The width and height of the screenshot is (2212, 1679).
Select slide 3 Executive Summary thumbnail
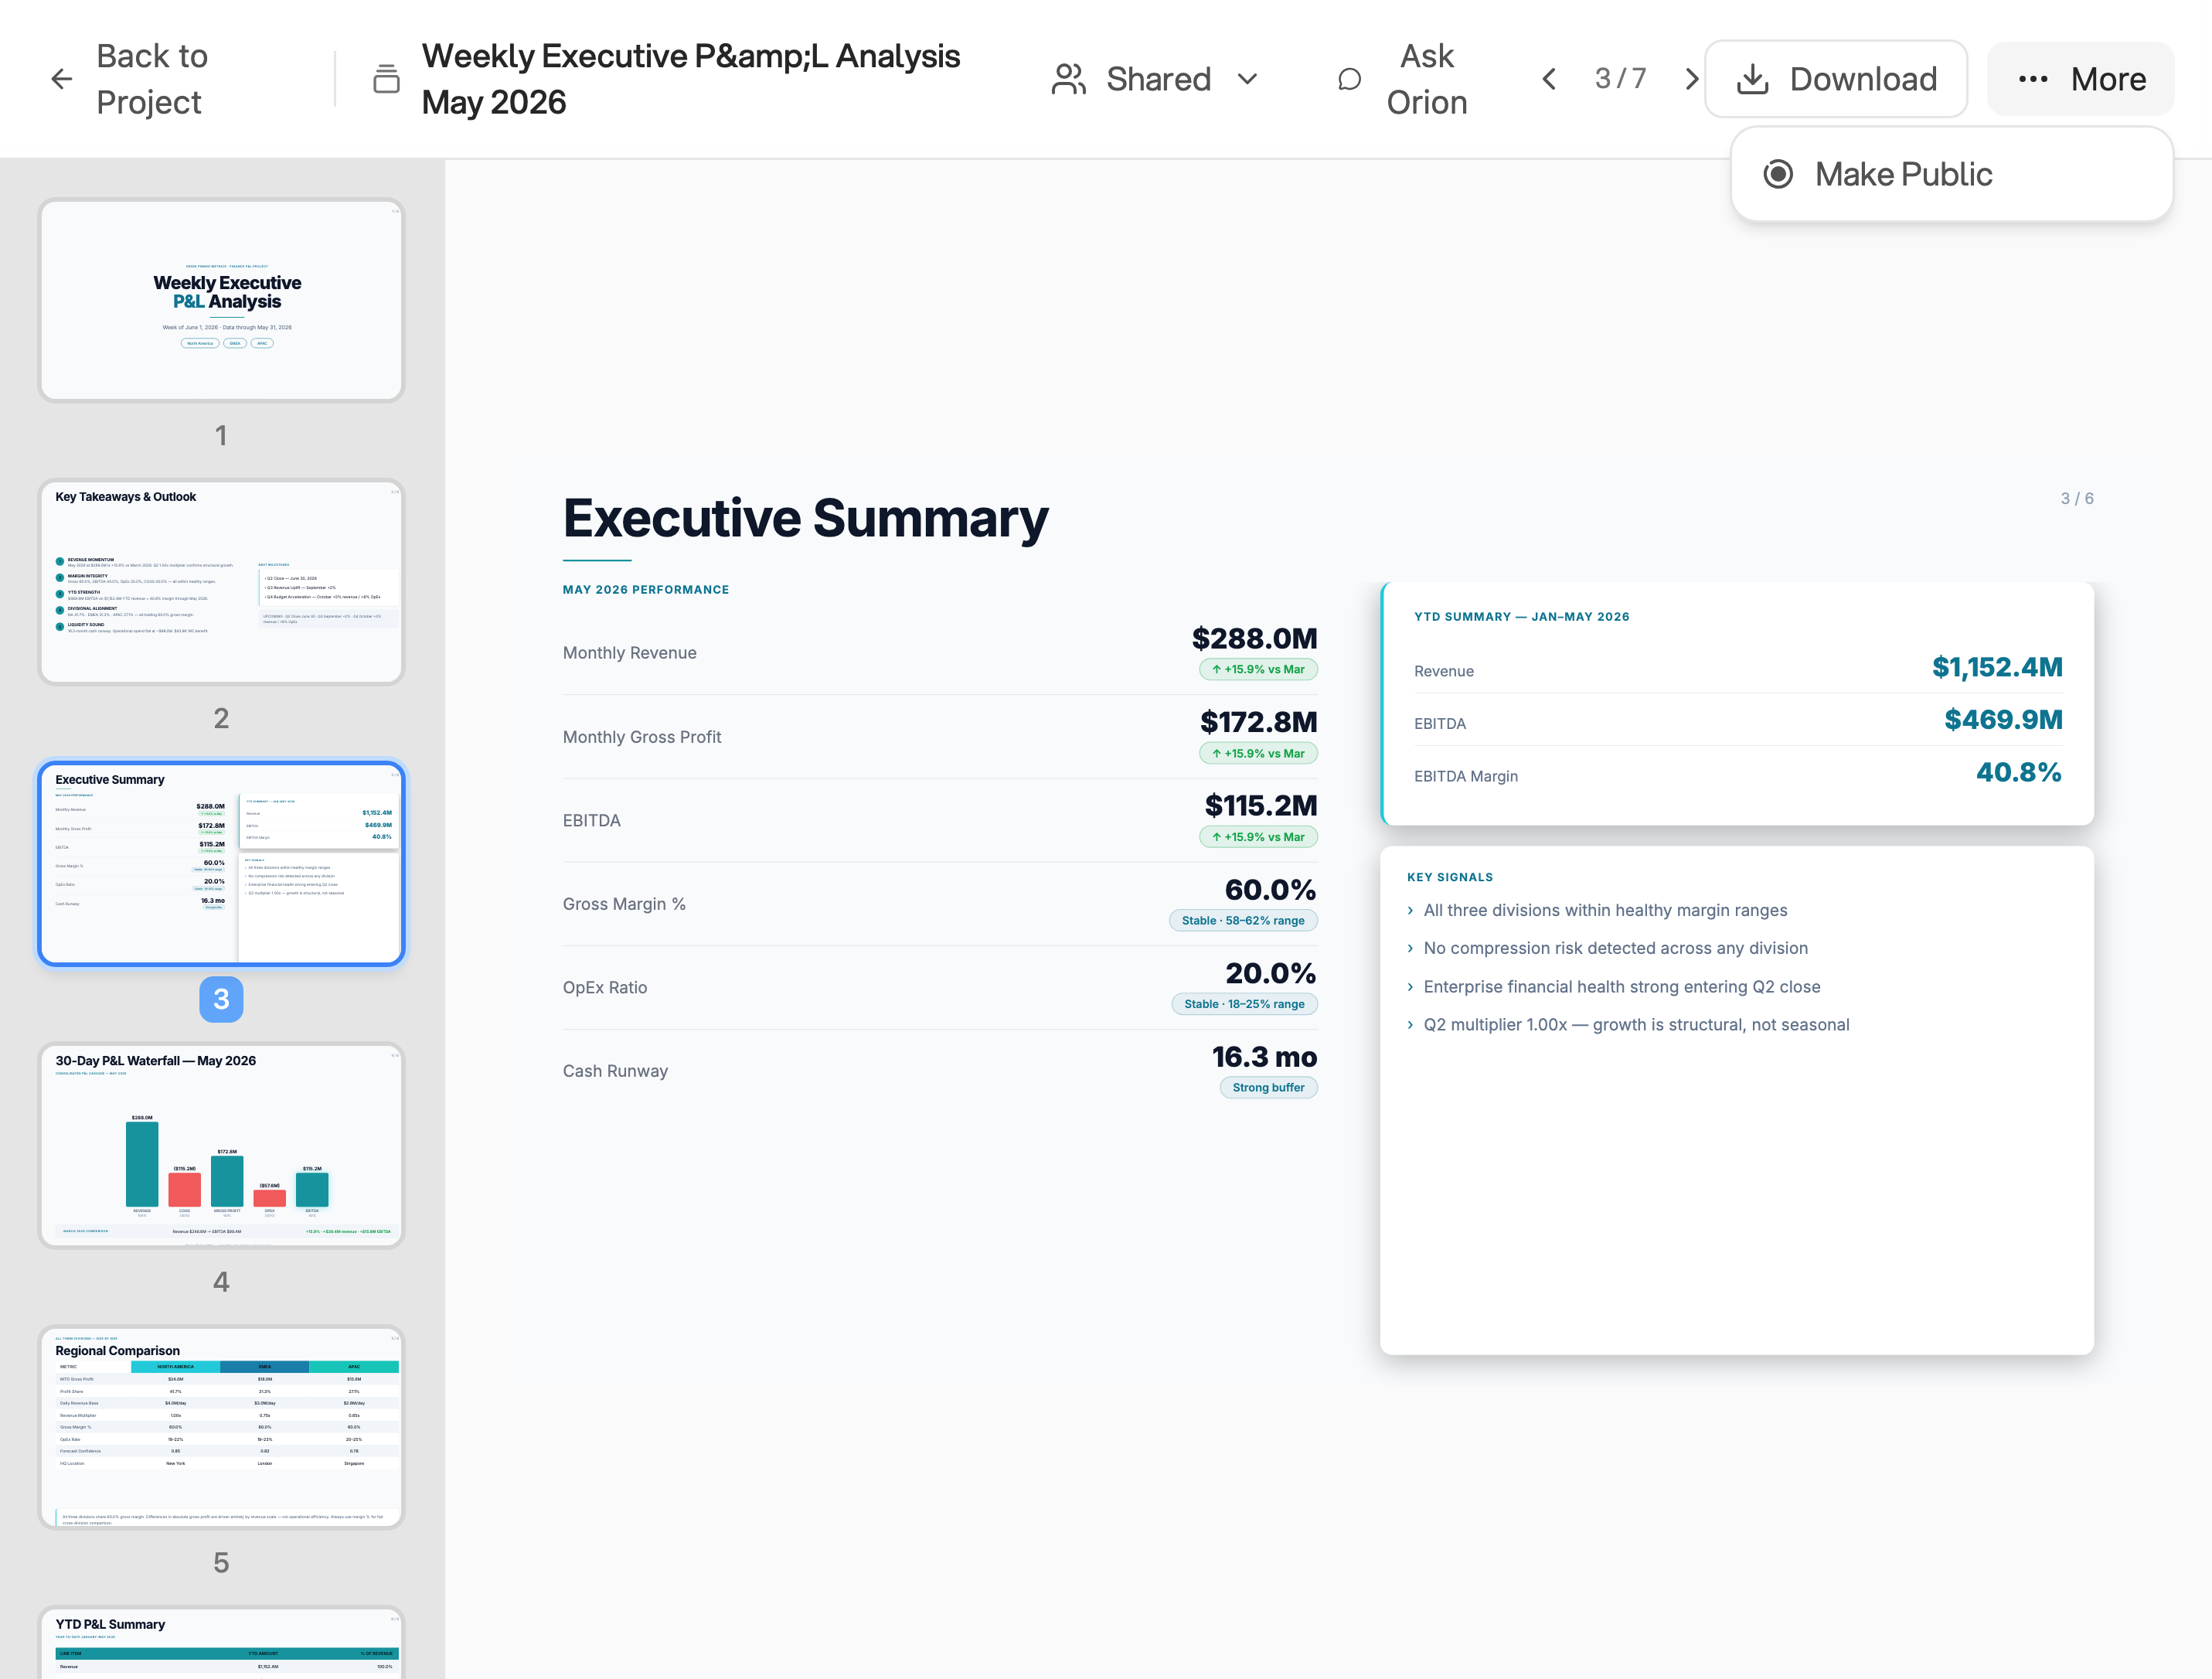coord(221,864)
